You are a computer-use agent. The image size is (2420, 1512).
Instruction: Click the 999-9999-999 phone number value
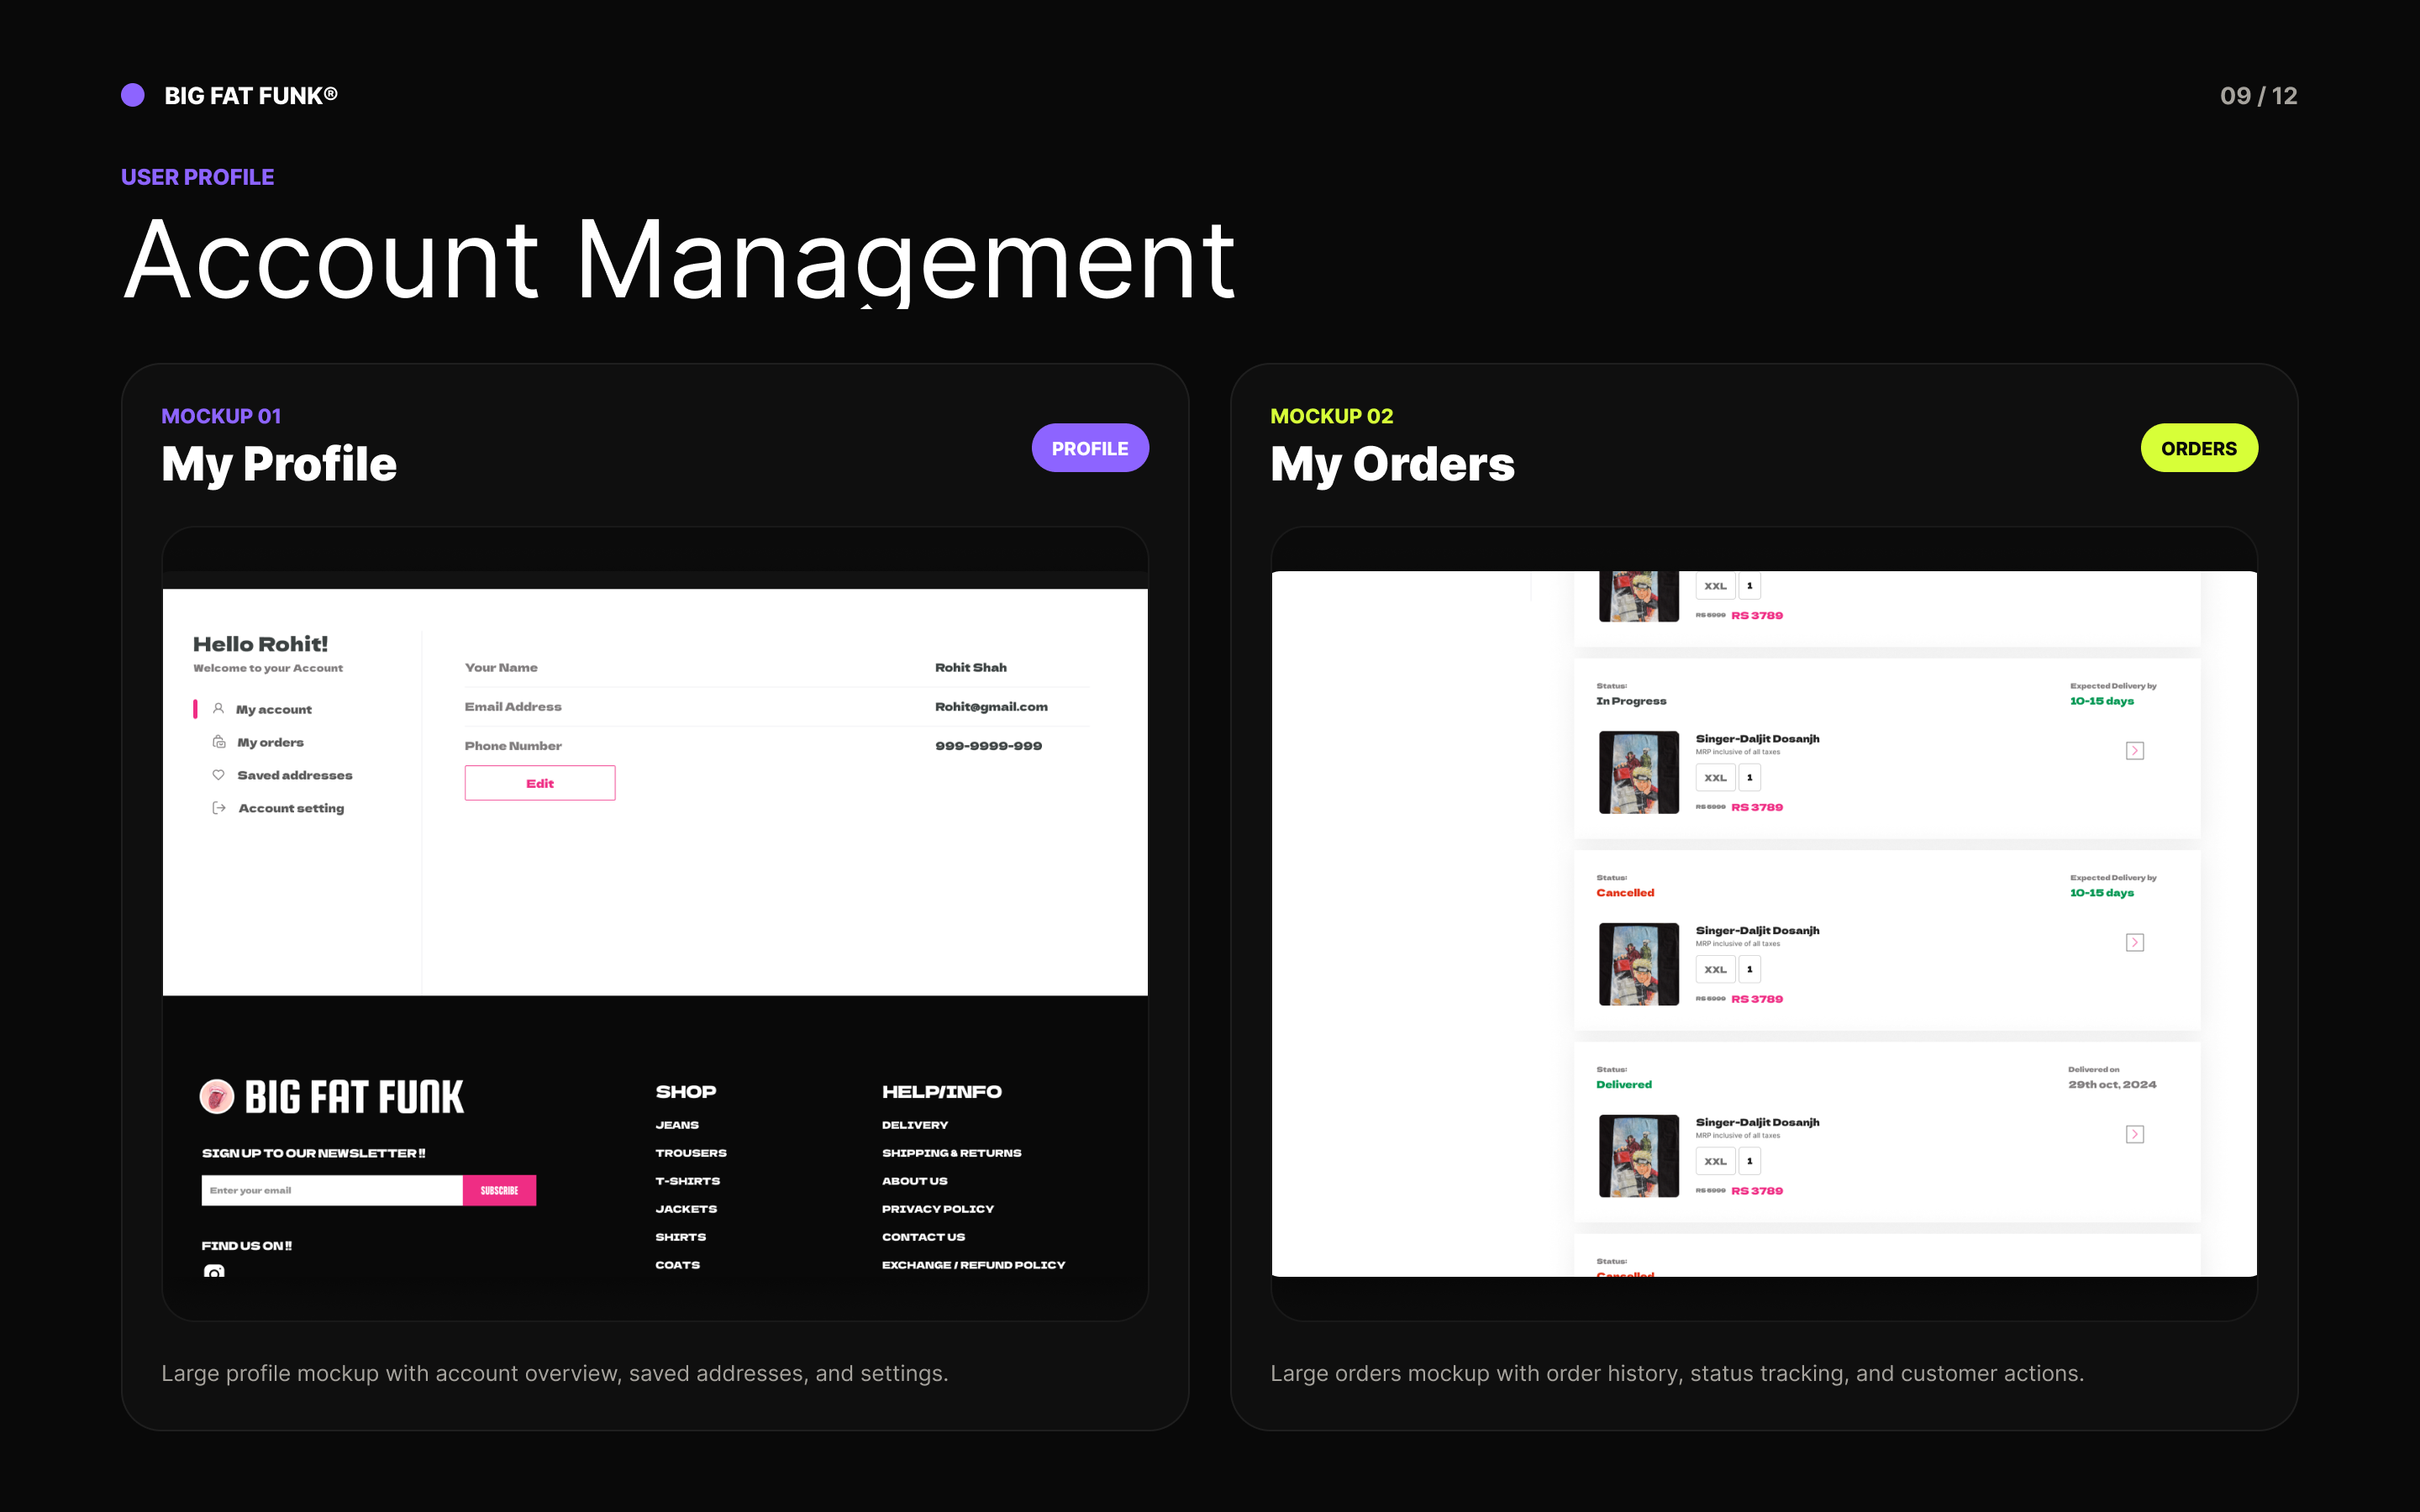coord(989,746)
